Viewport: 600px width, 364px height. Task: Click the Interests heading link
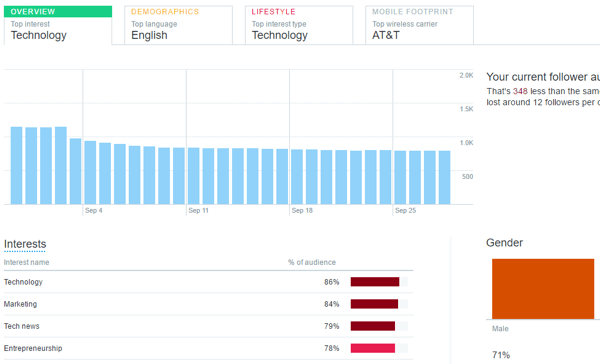click(x=25, y=244)
